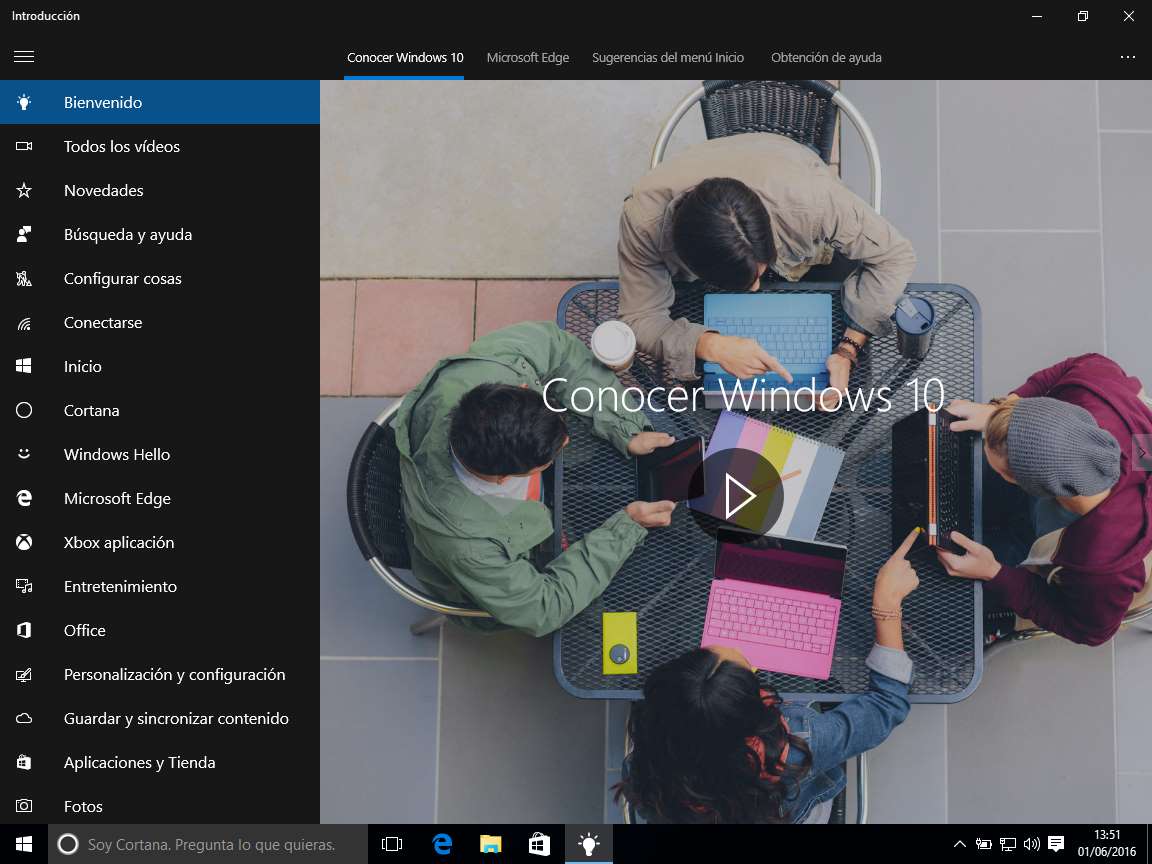Screen dimensions: 1152x864
Task: Click the Task View taskbar button
Action: coord(392,844)
